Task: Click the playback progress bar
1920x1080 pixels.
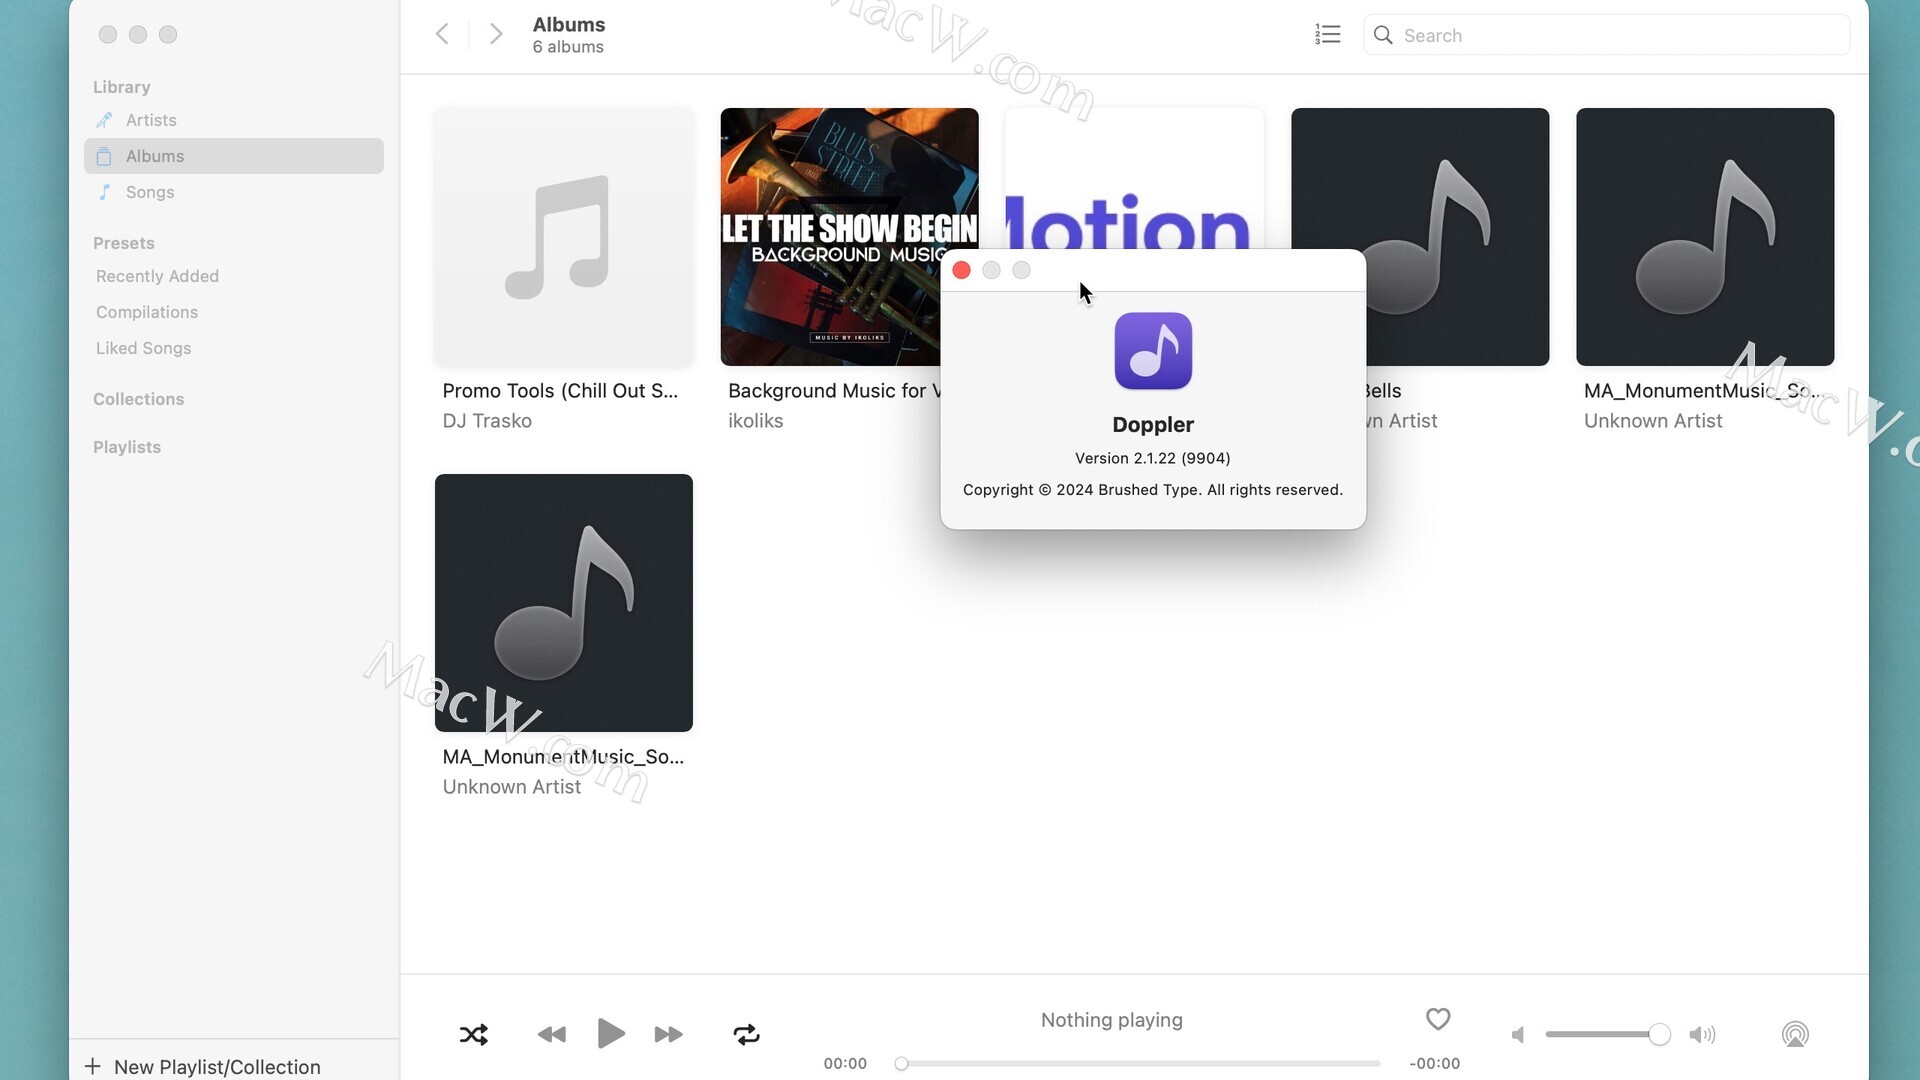Action: [x=1138, y=1063]
